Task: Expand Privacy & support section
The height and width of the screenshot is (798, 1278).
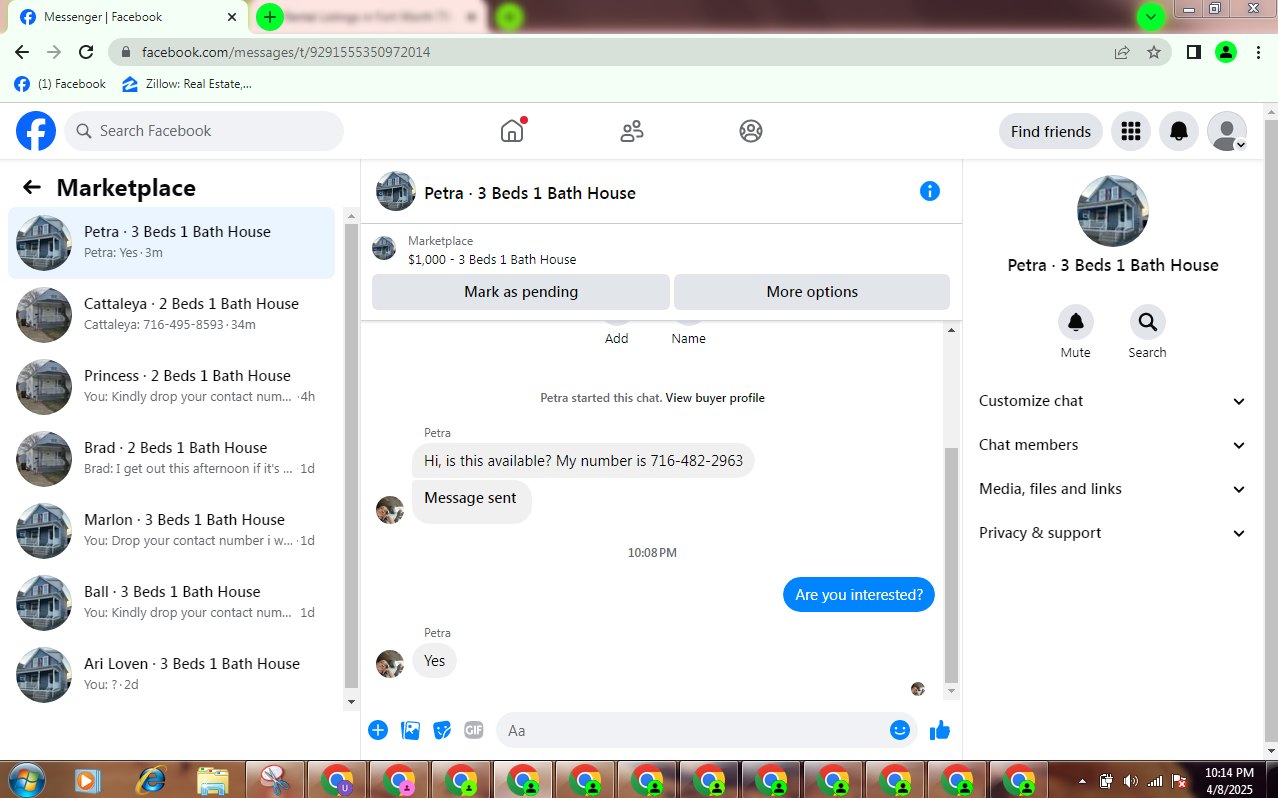Action: coord(1113,533)
